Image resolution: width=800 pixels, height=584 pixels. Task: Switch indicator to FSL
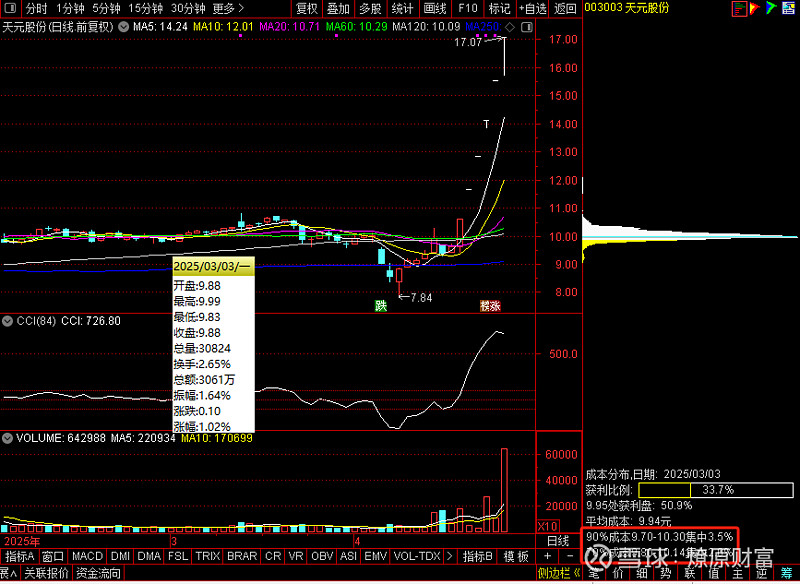(178, 556)
